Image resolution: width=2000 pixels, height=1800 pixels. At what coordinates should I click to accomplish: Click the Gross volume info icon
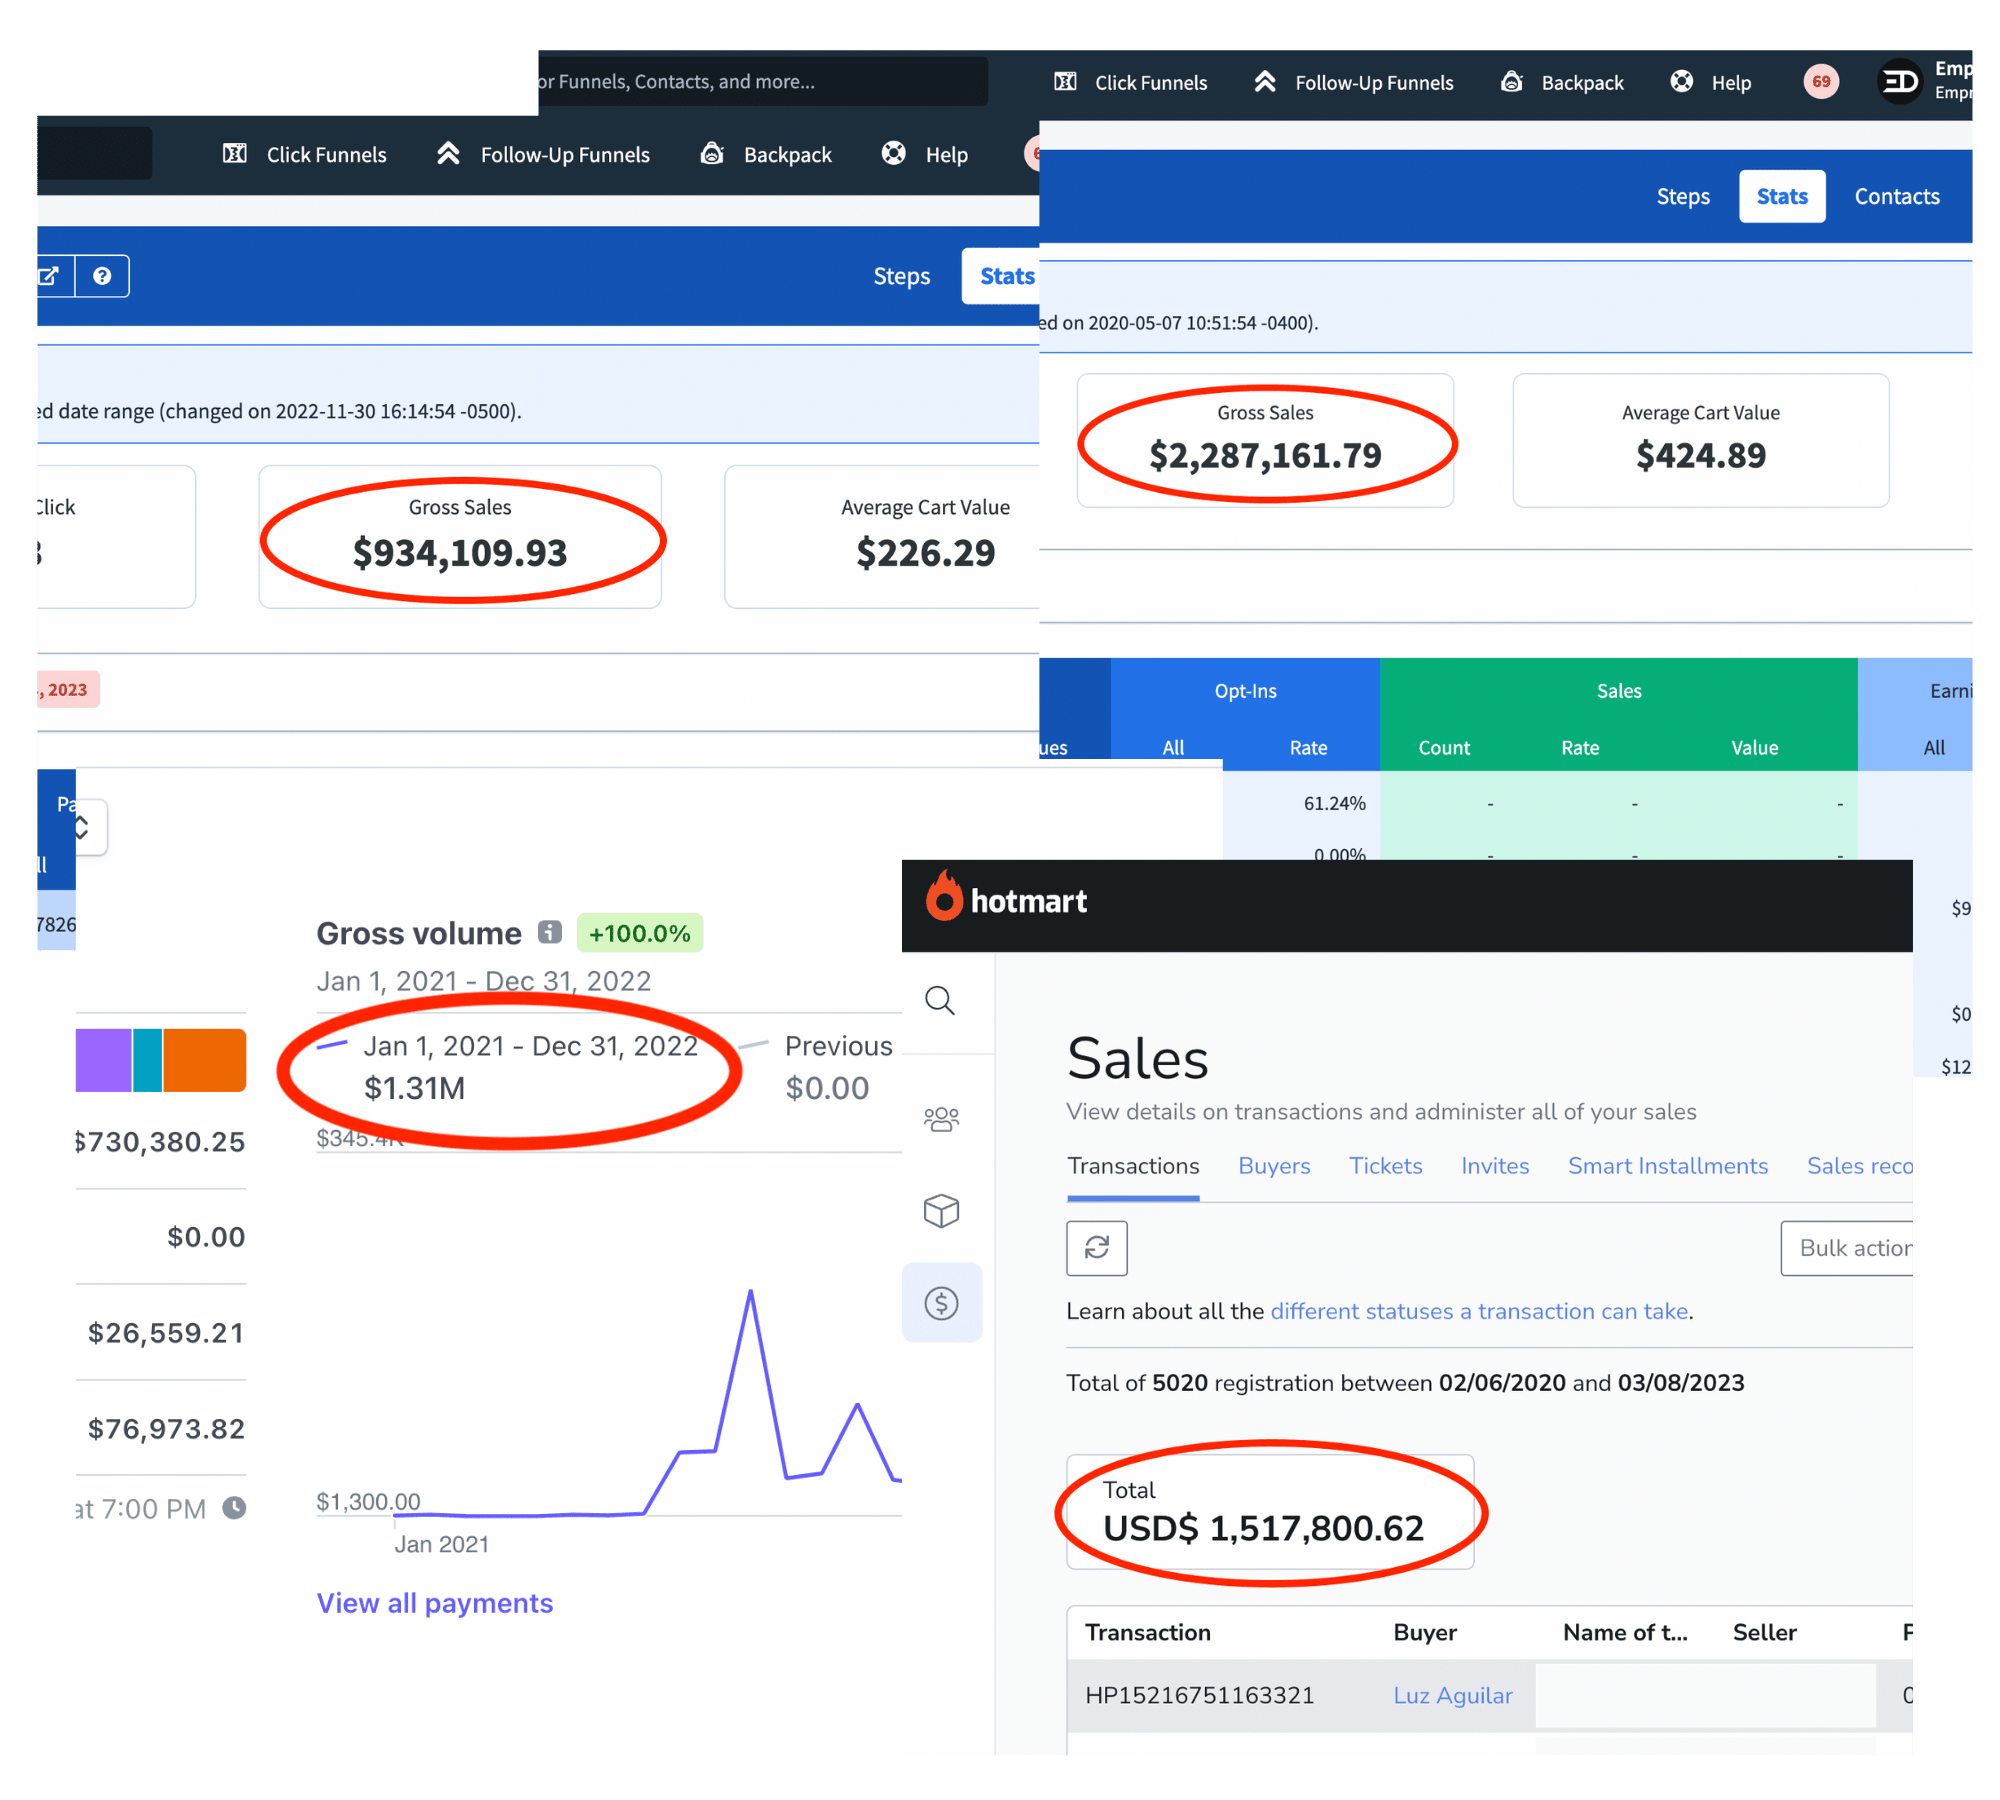tap(549, 932)
